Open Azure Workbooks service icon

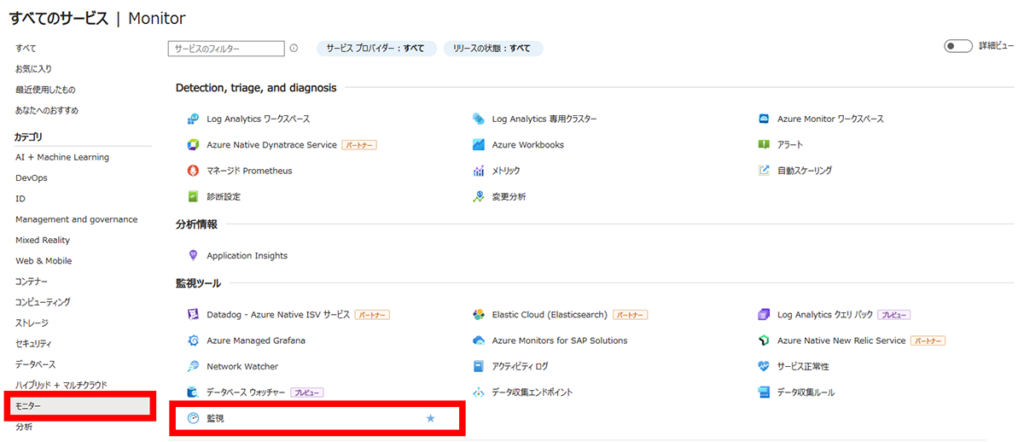pos(479,145)
